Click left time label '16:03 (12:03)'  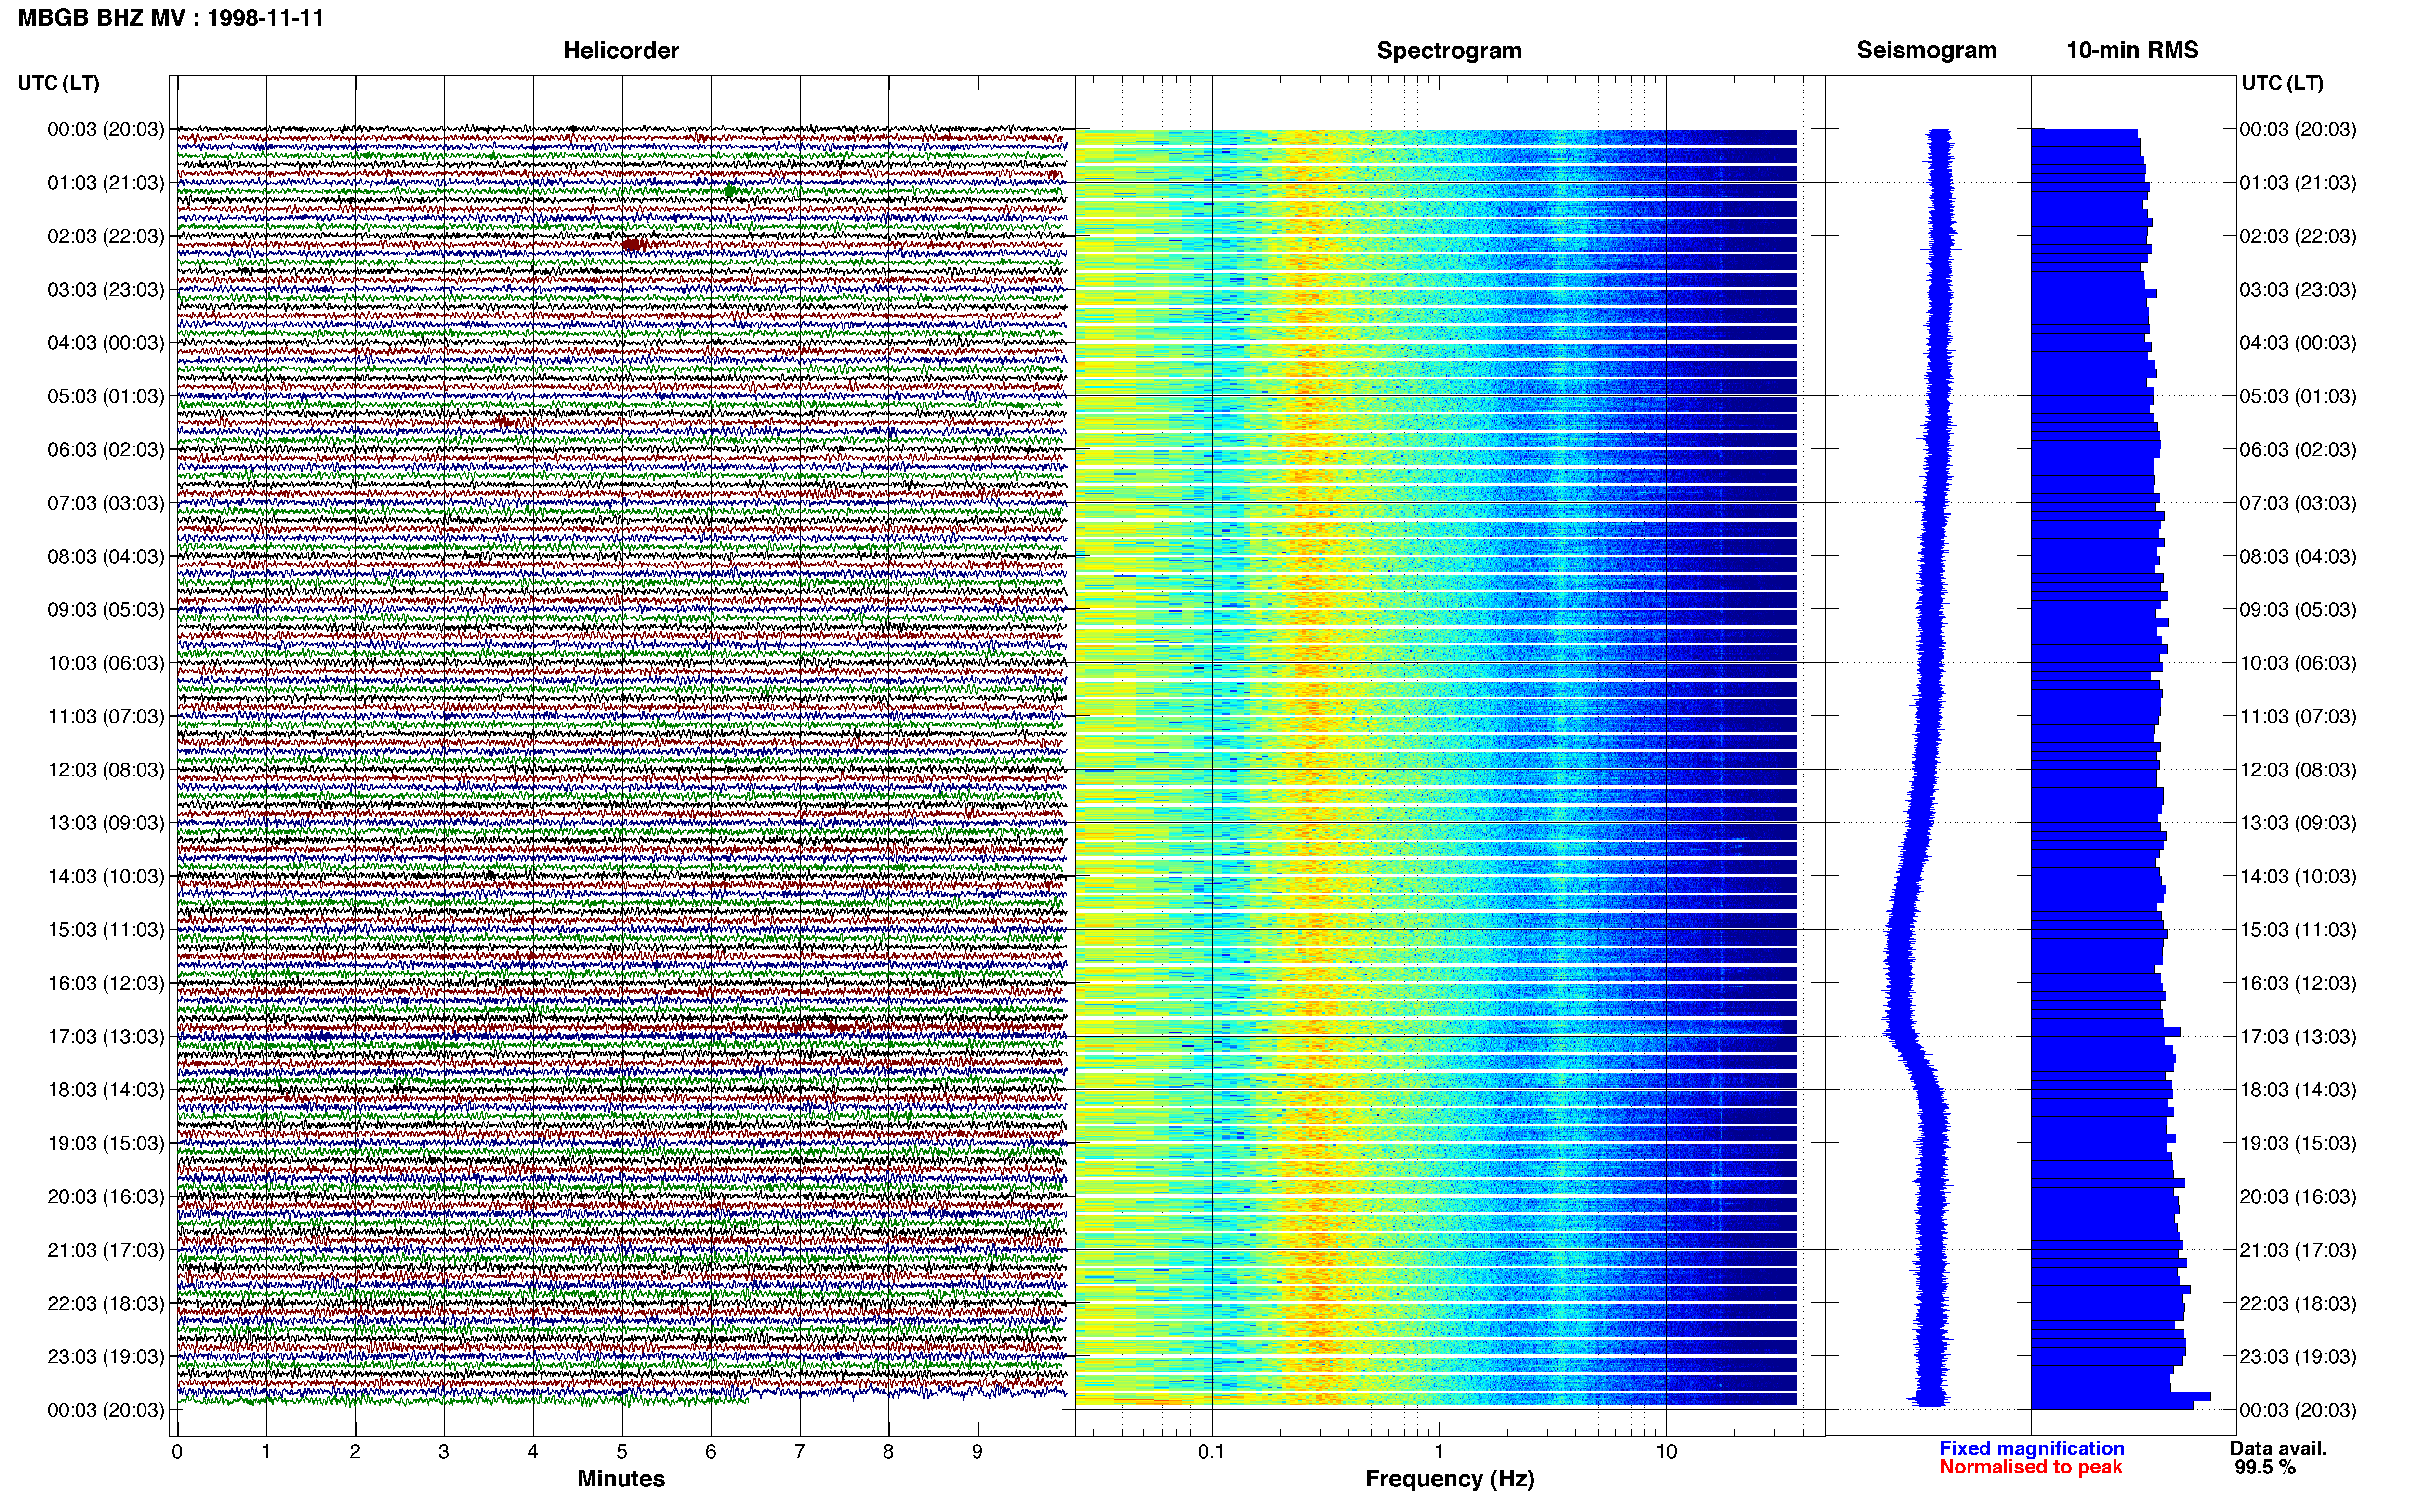(105, 983)
